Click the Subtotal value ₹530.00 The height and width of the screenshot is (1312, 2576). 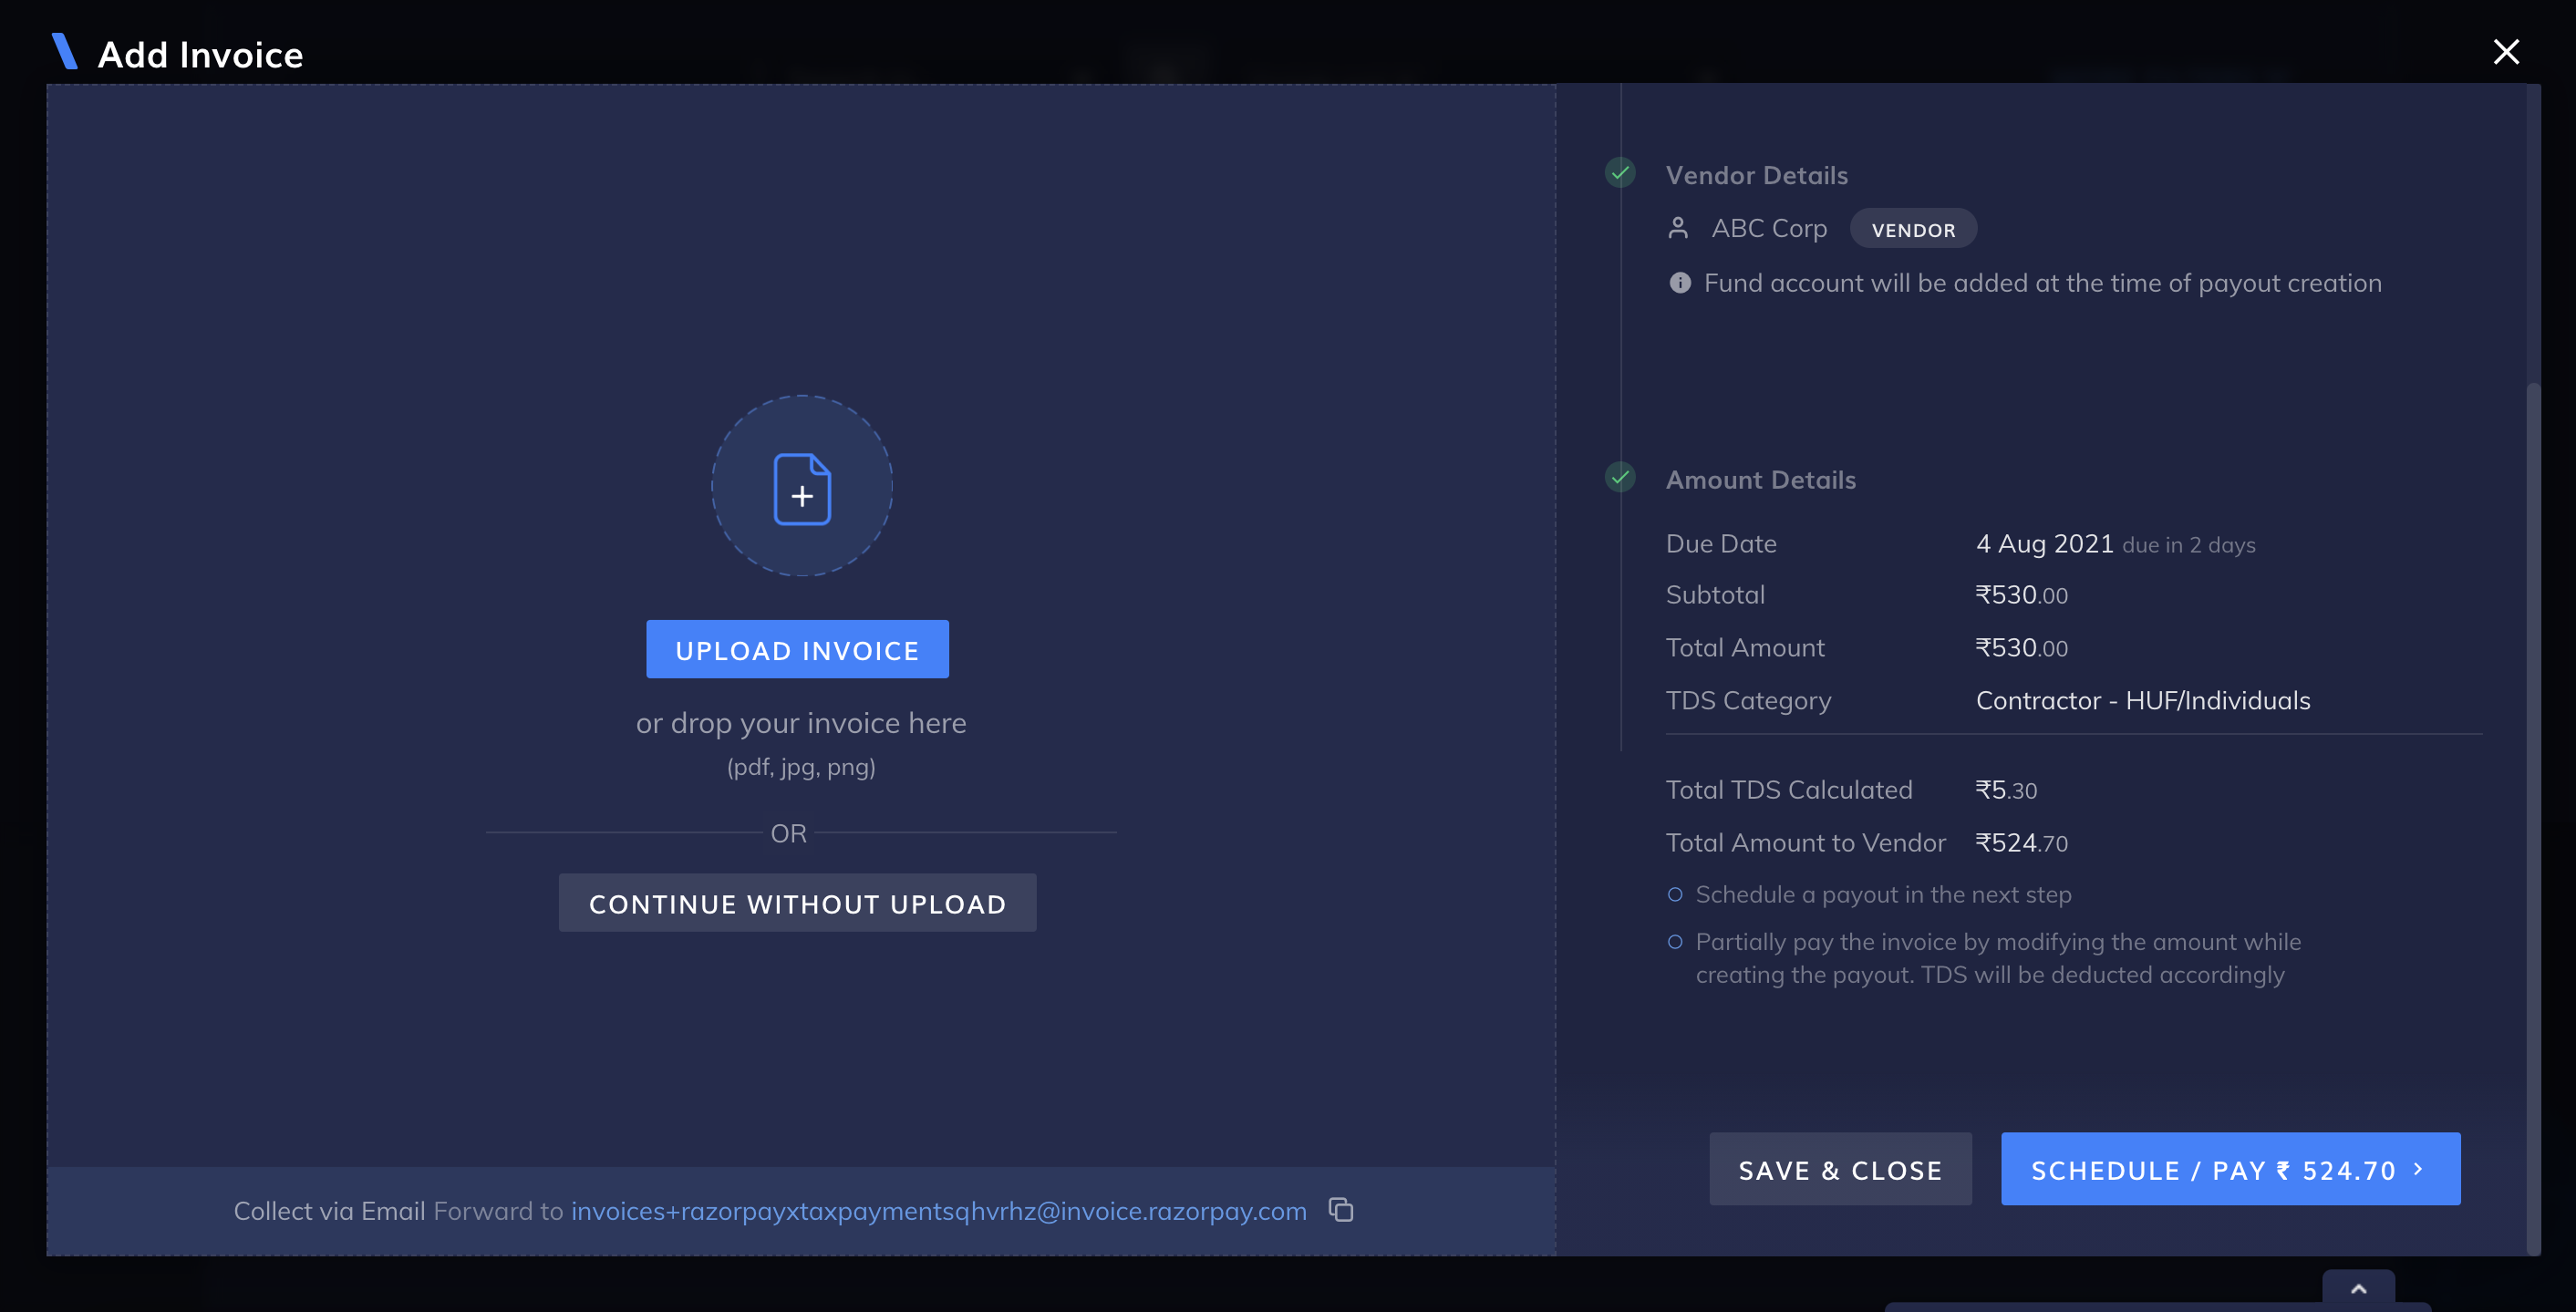tap(2021, 595)
